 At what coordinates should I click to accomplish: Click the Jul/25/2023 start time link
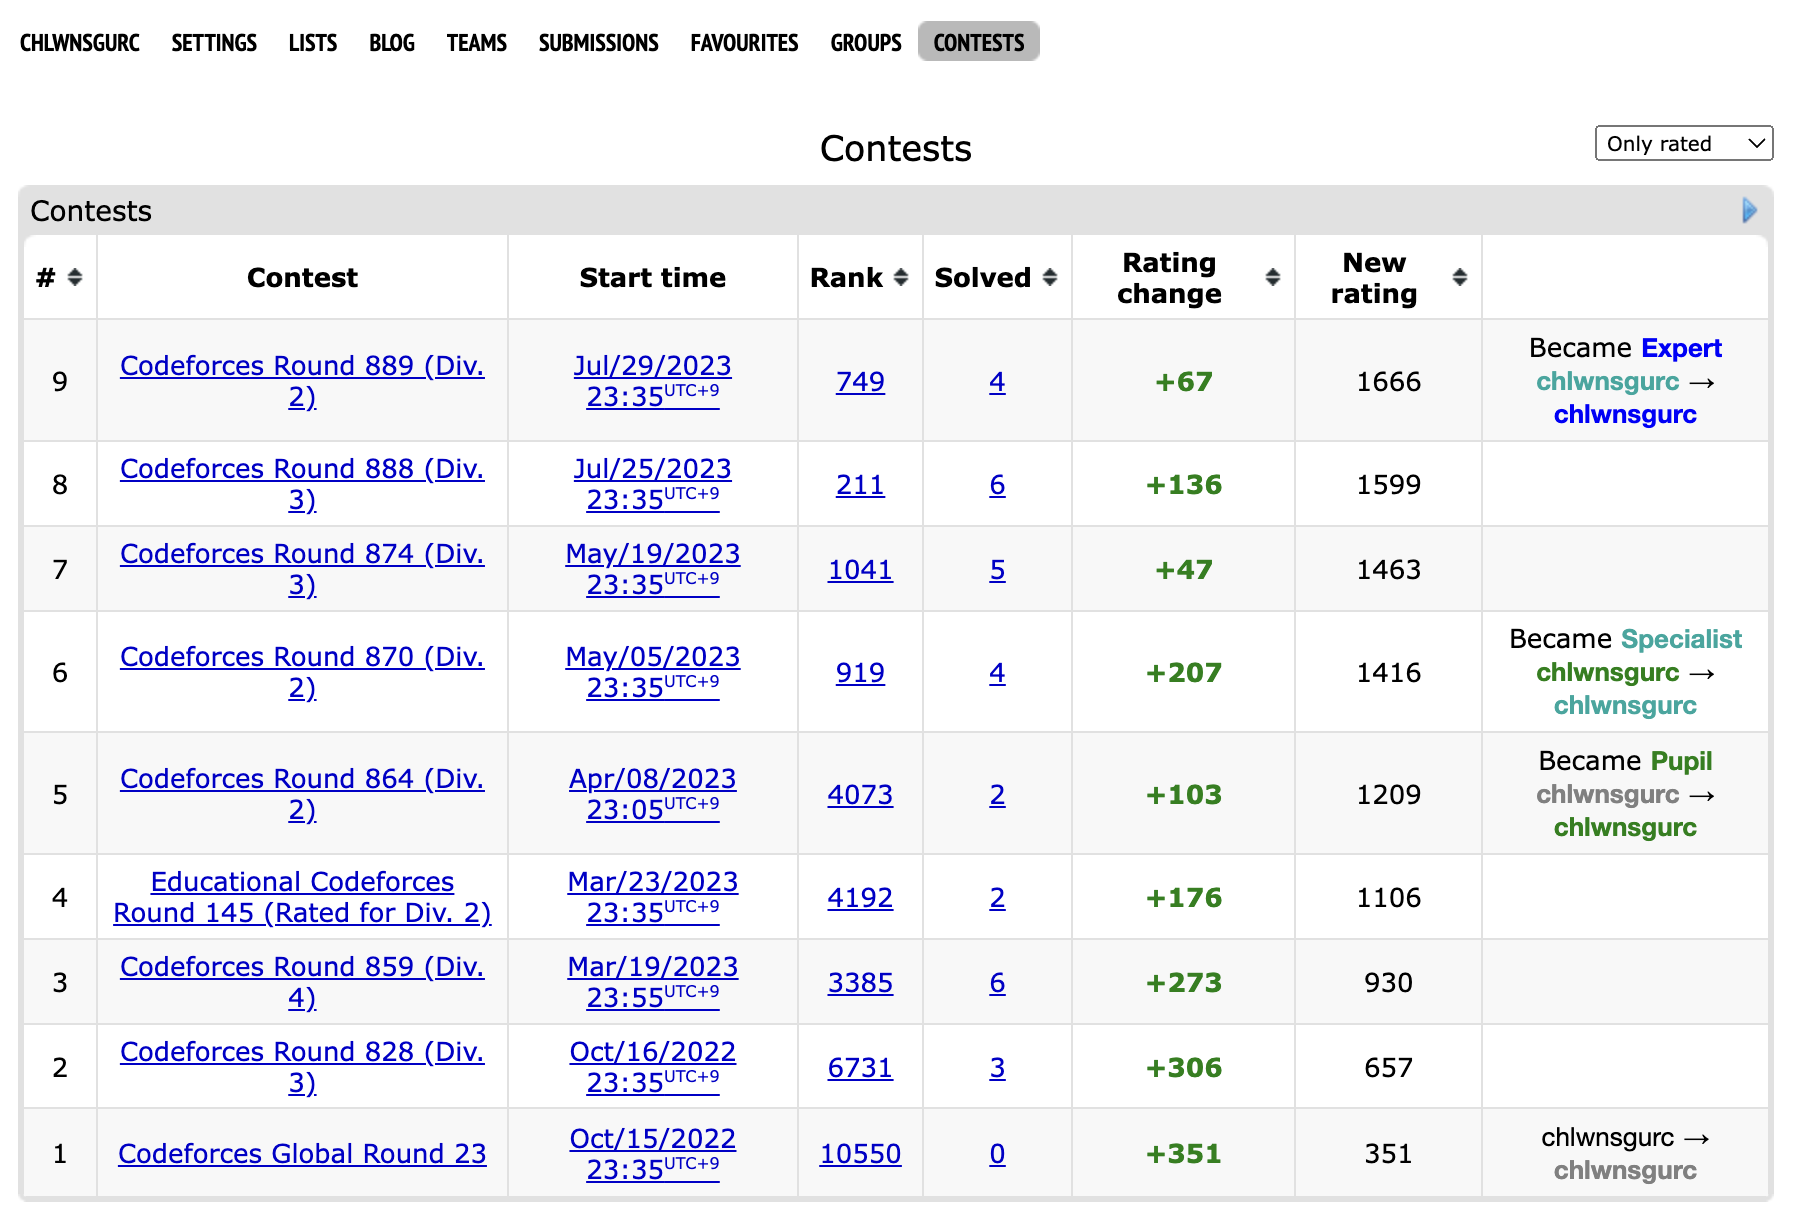pos(653,484)
